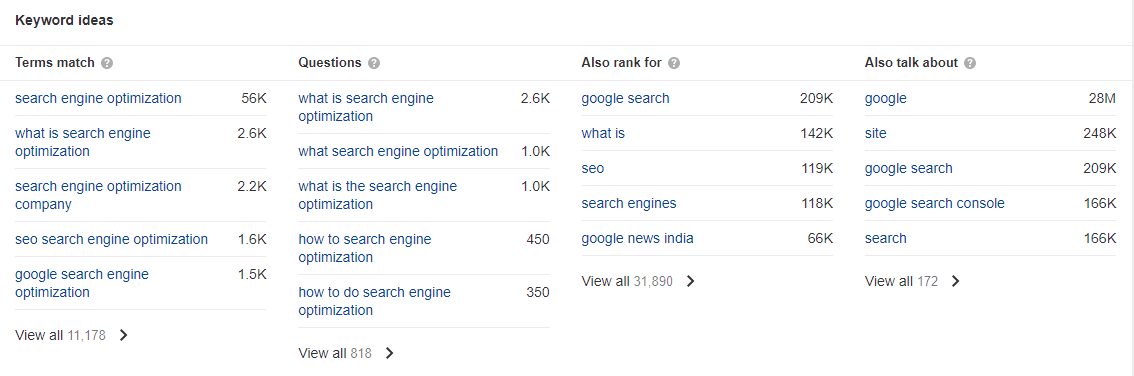The width and height of the screenshot is (1134, 376).
Task: Open 'search engine optimization company' keyword
Action: pyautogui.click(x=98, y=195)
